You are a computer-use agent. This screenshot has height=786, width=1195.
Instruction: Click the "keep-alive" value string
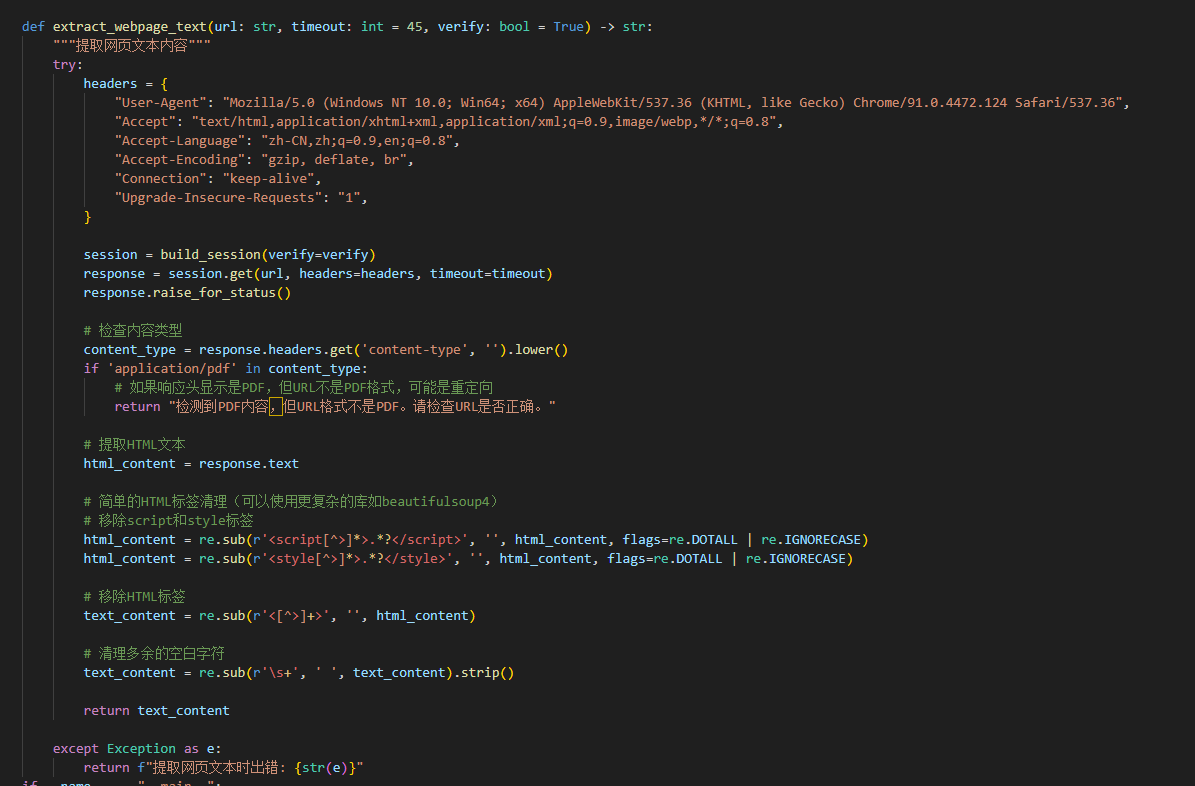click(x=268, y=179)
